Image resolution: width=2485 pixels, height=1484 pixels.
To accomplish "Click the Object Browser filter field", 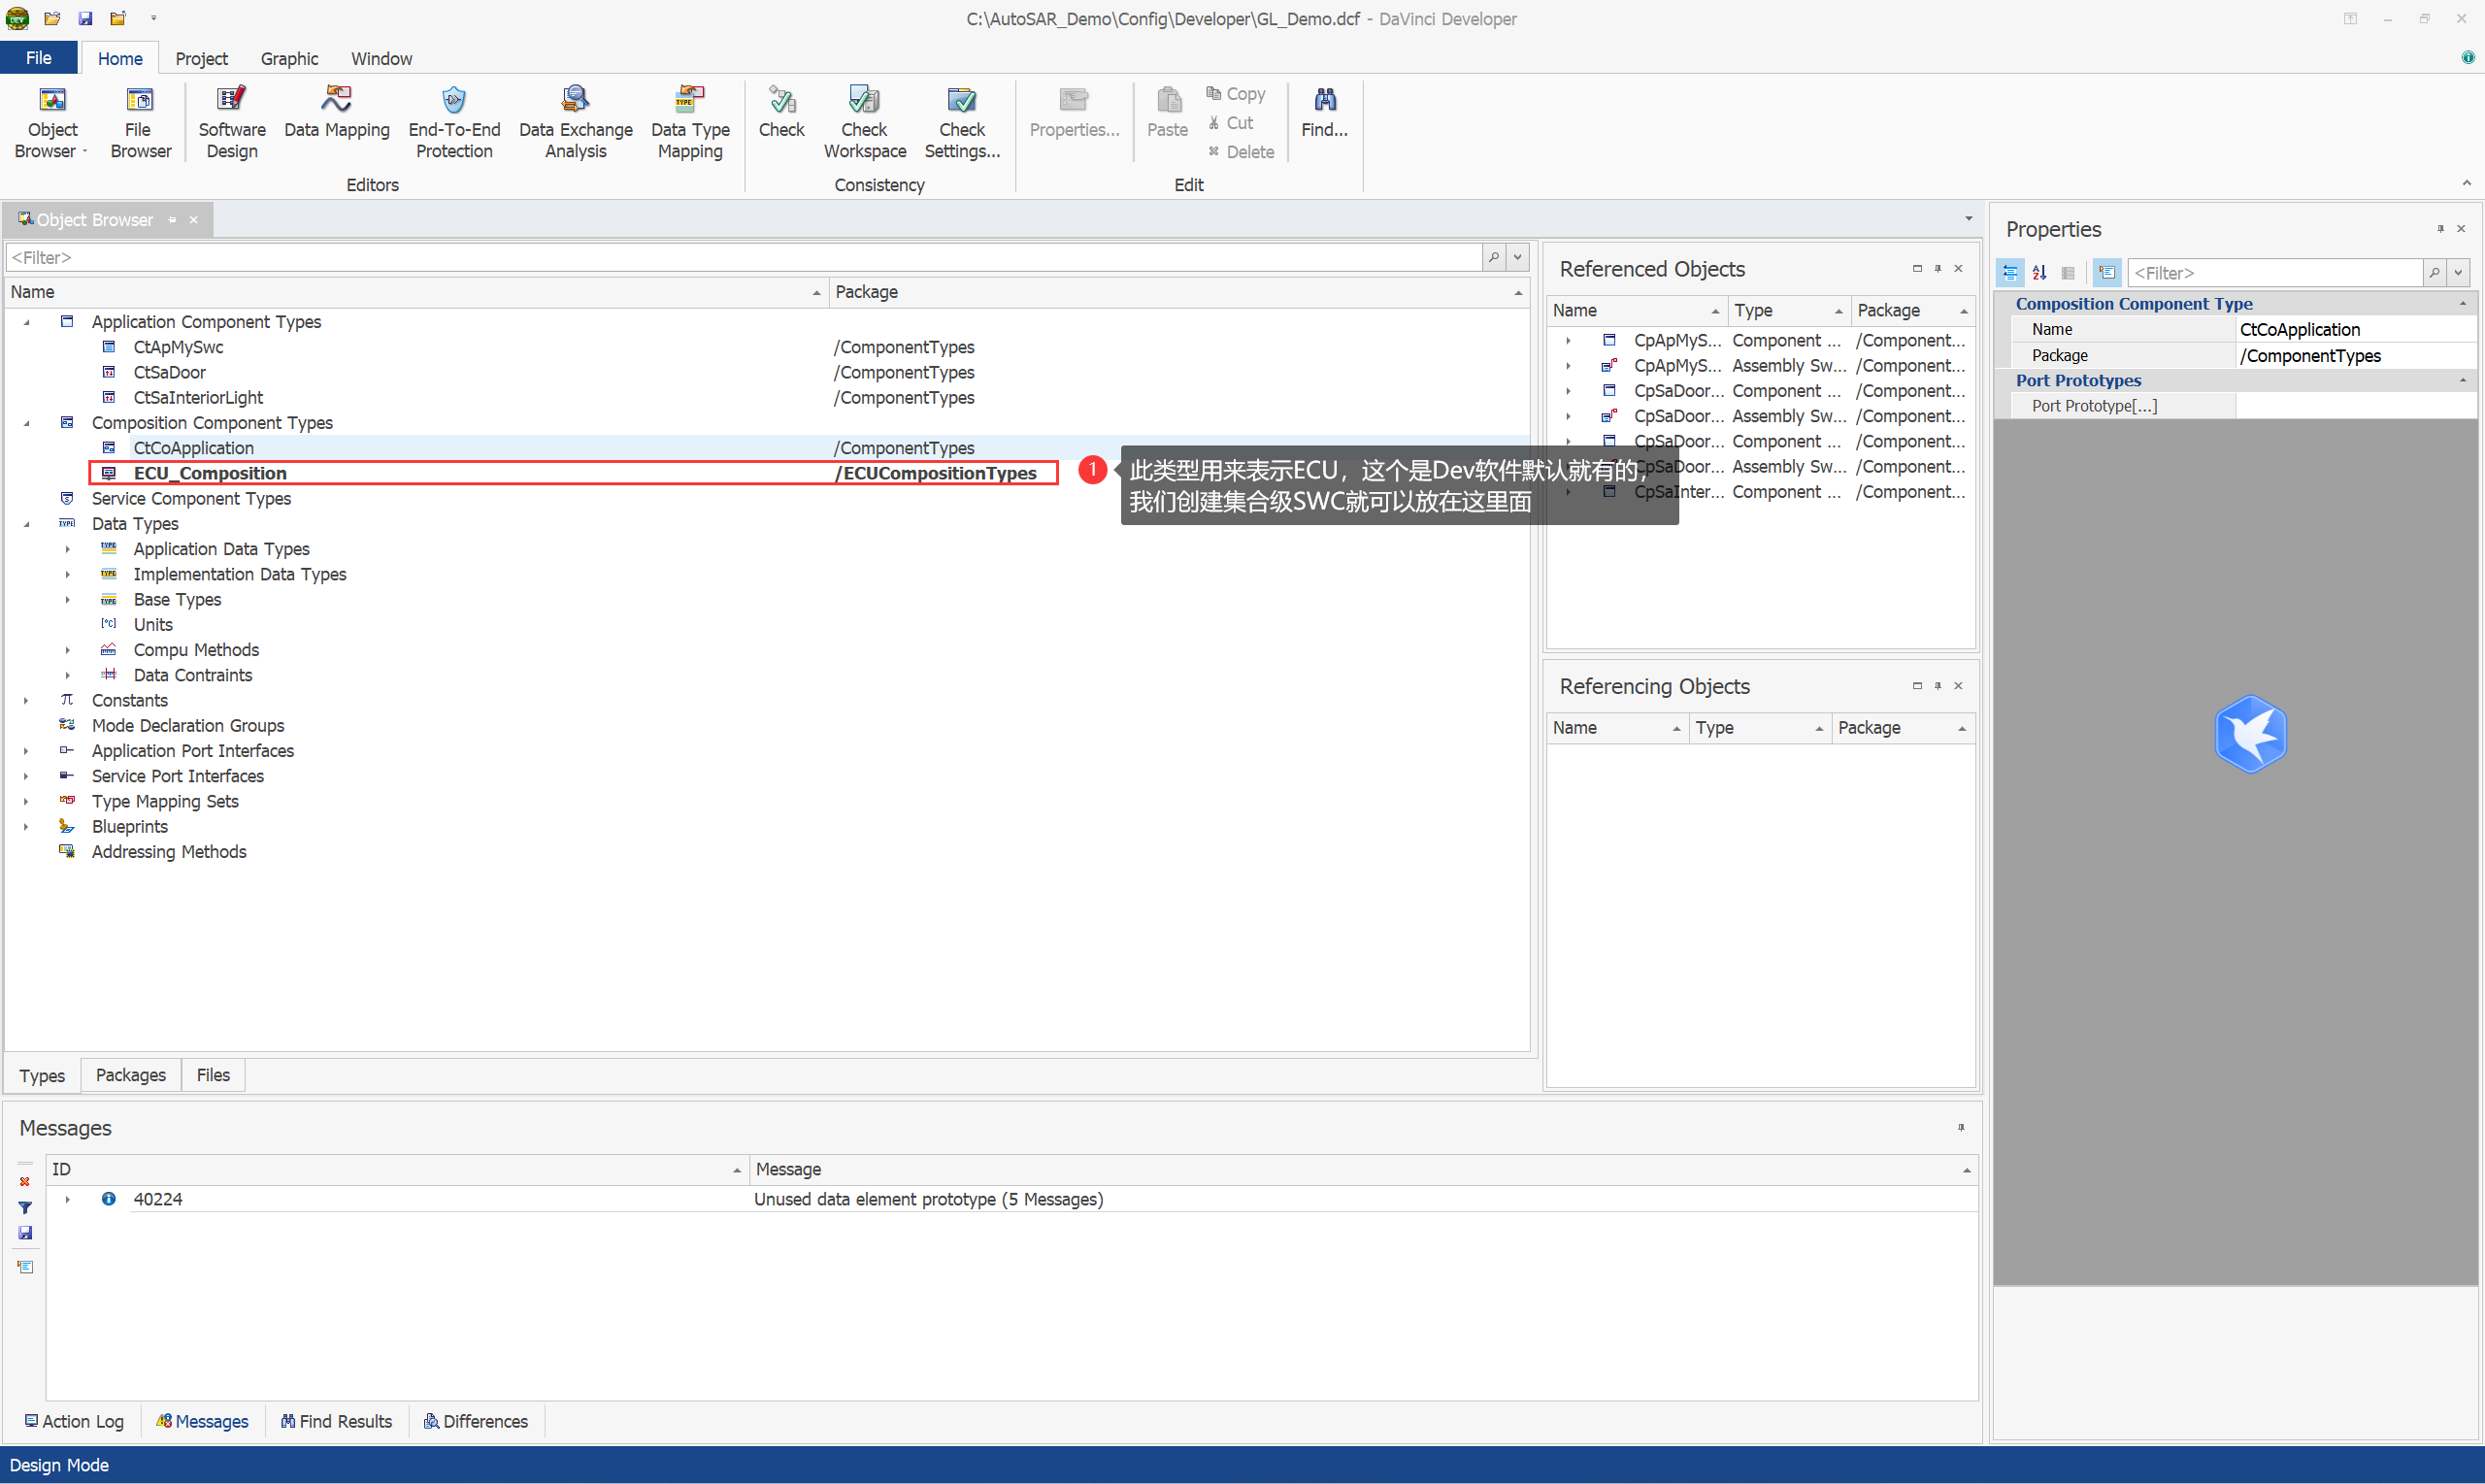I will pyautogui.click(x=740, y=257).
